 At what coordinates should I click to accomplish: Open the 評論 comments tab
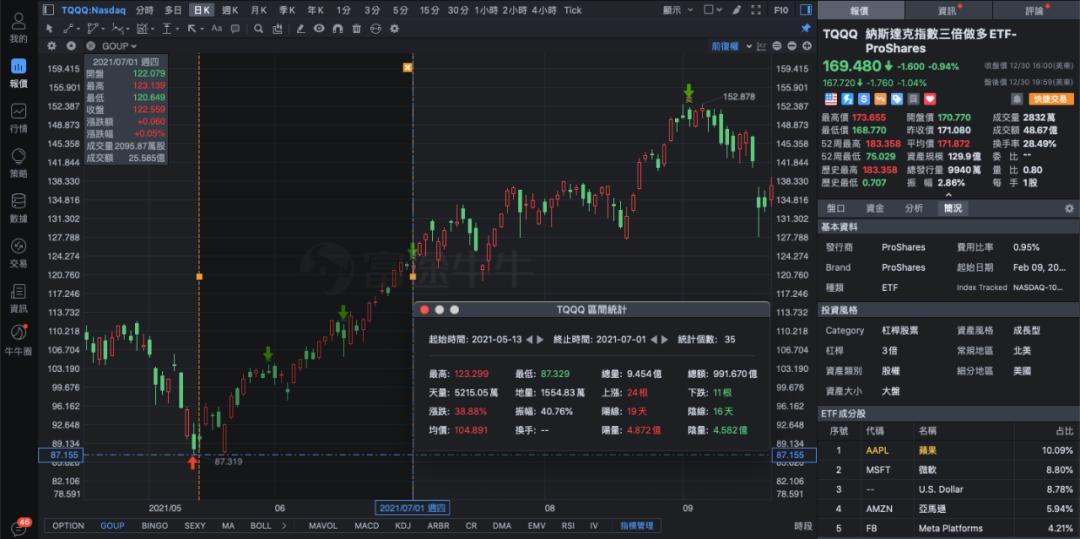click(1036, 10)
